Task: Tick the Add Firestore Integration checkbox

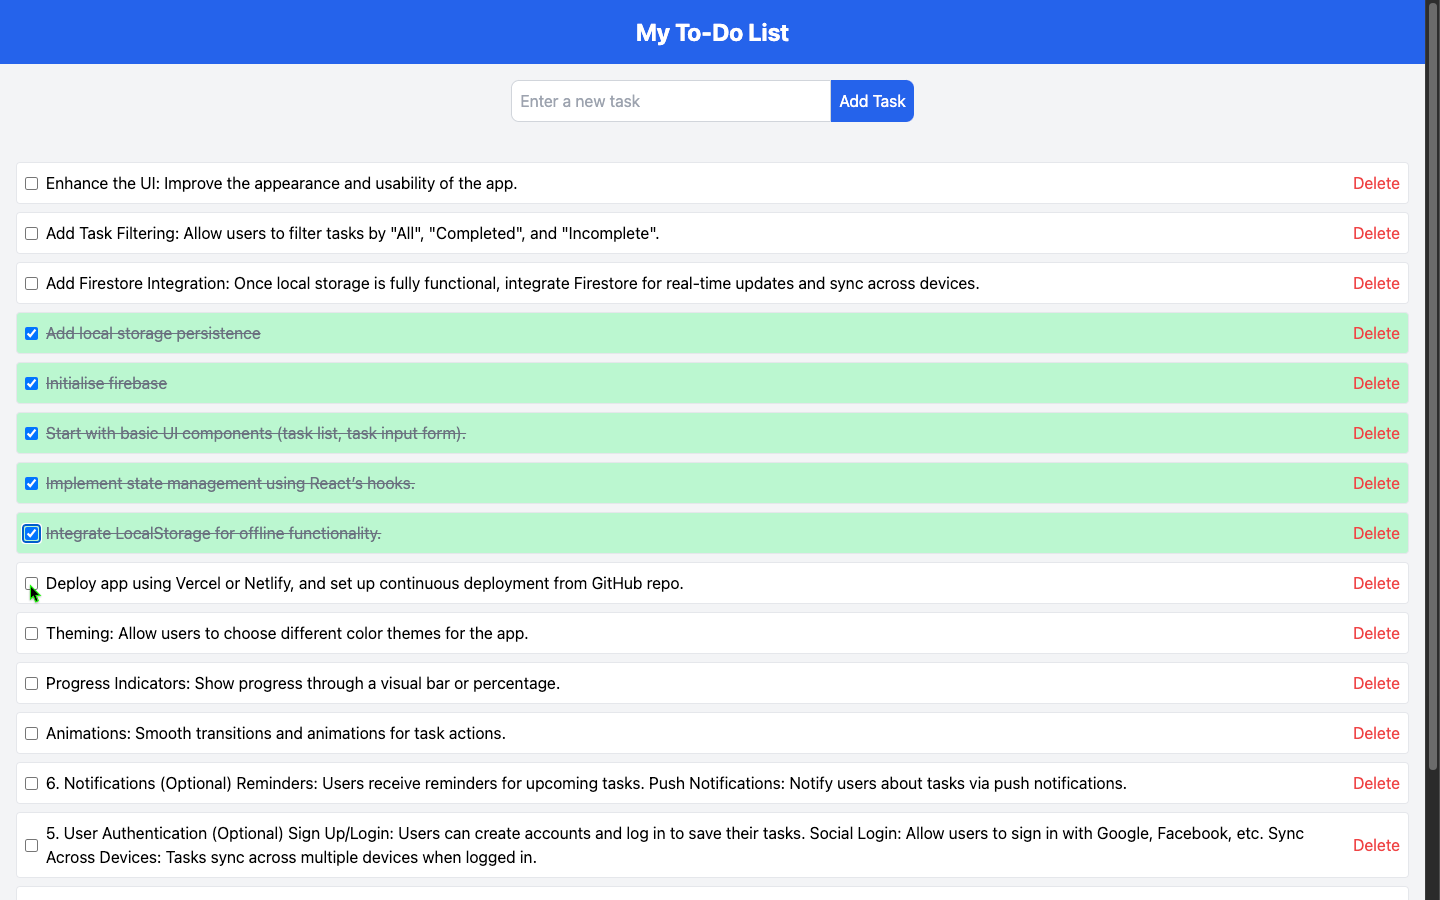Action: 32,284
